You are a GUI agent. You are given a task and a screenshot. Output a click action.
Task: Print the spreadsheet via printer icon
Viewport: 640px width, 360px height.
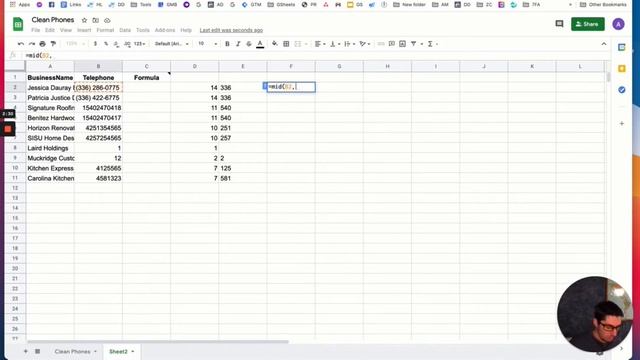click(x=42, y=44)
